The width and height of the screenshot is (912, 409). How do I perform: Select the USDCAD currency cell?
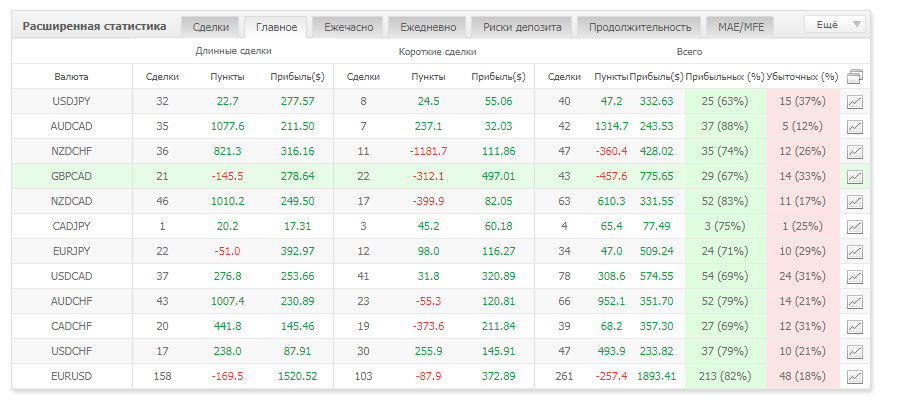tap(72, 276)
